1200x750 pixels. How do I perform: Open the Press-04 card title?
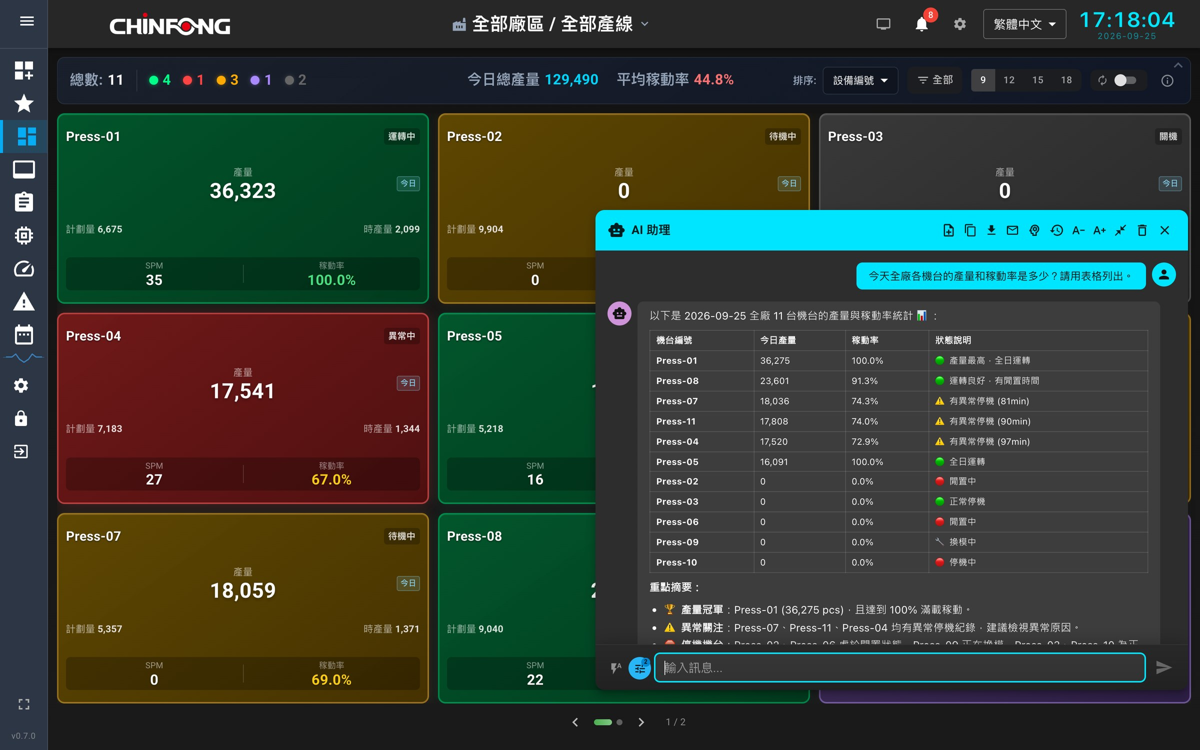[x=93, y=336]
